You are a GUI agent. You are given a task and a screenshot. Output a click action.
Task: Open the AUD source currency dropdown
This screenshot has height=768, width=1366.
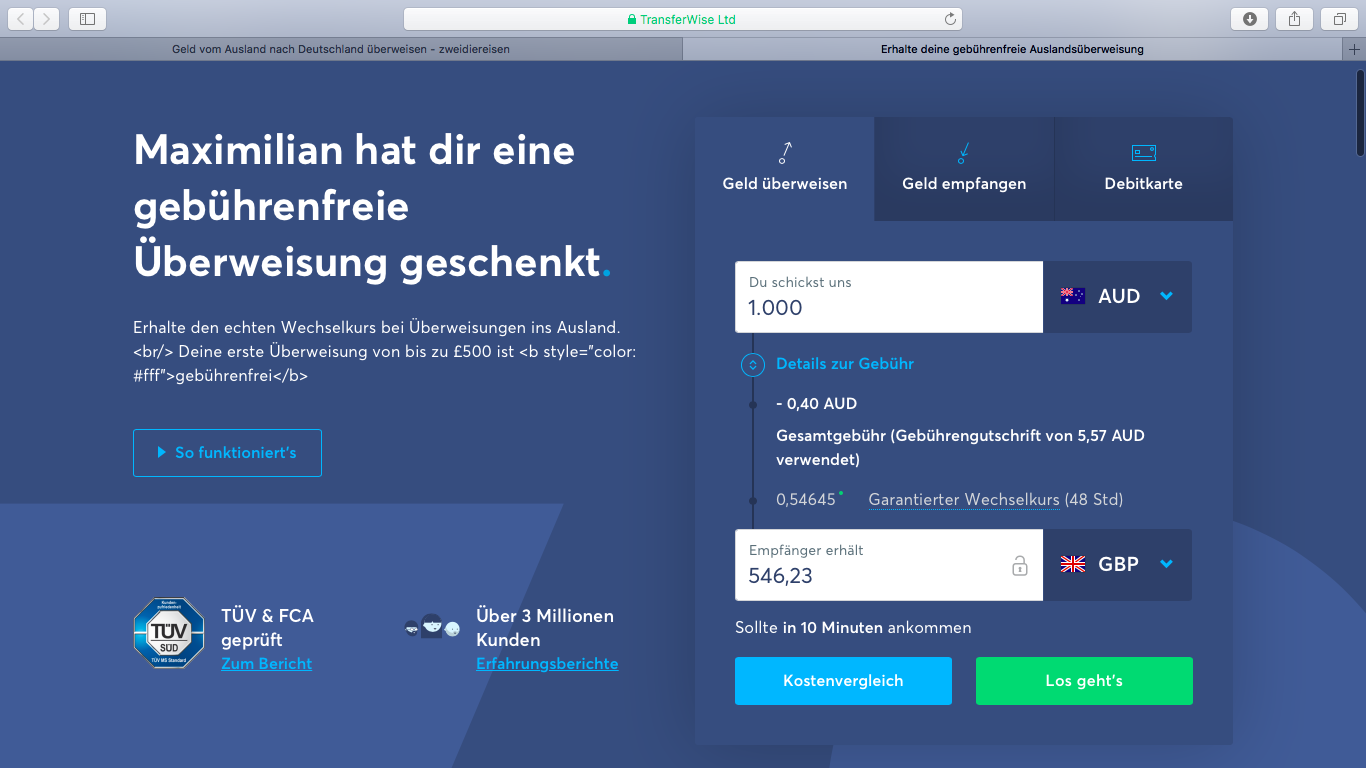(1117, 296)
